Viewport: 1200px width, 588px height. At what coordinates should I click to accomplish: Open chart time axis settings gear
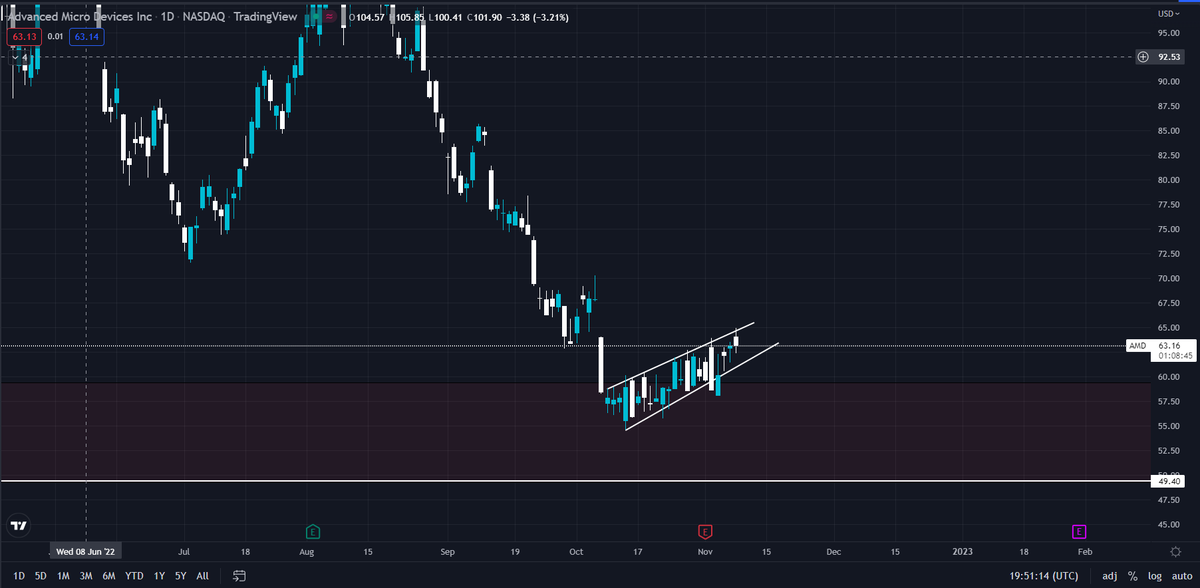(1175, 551)
